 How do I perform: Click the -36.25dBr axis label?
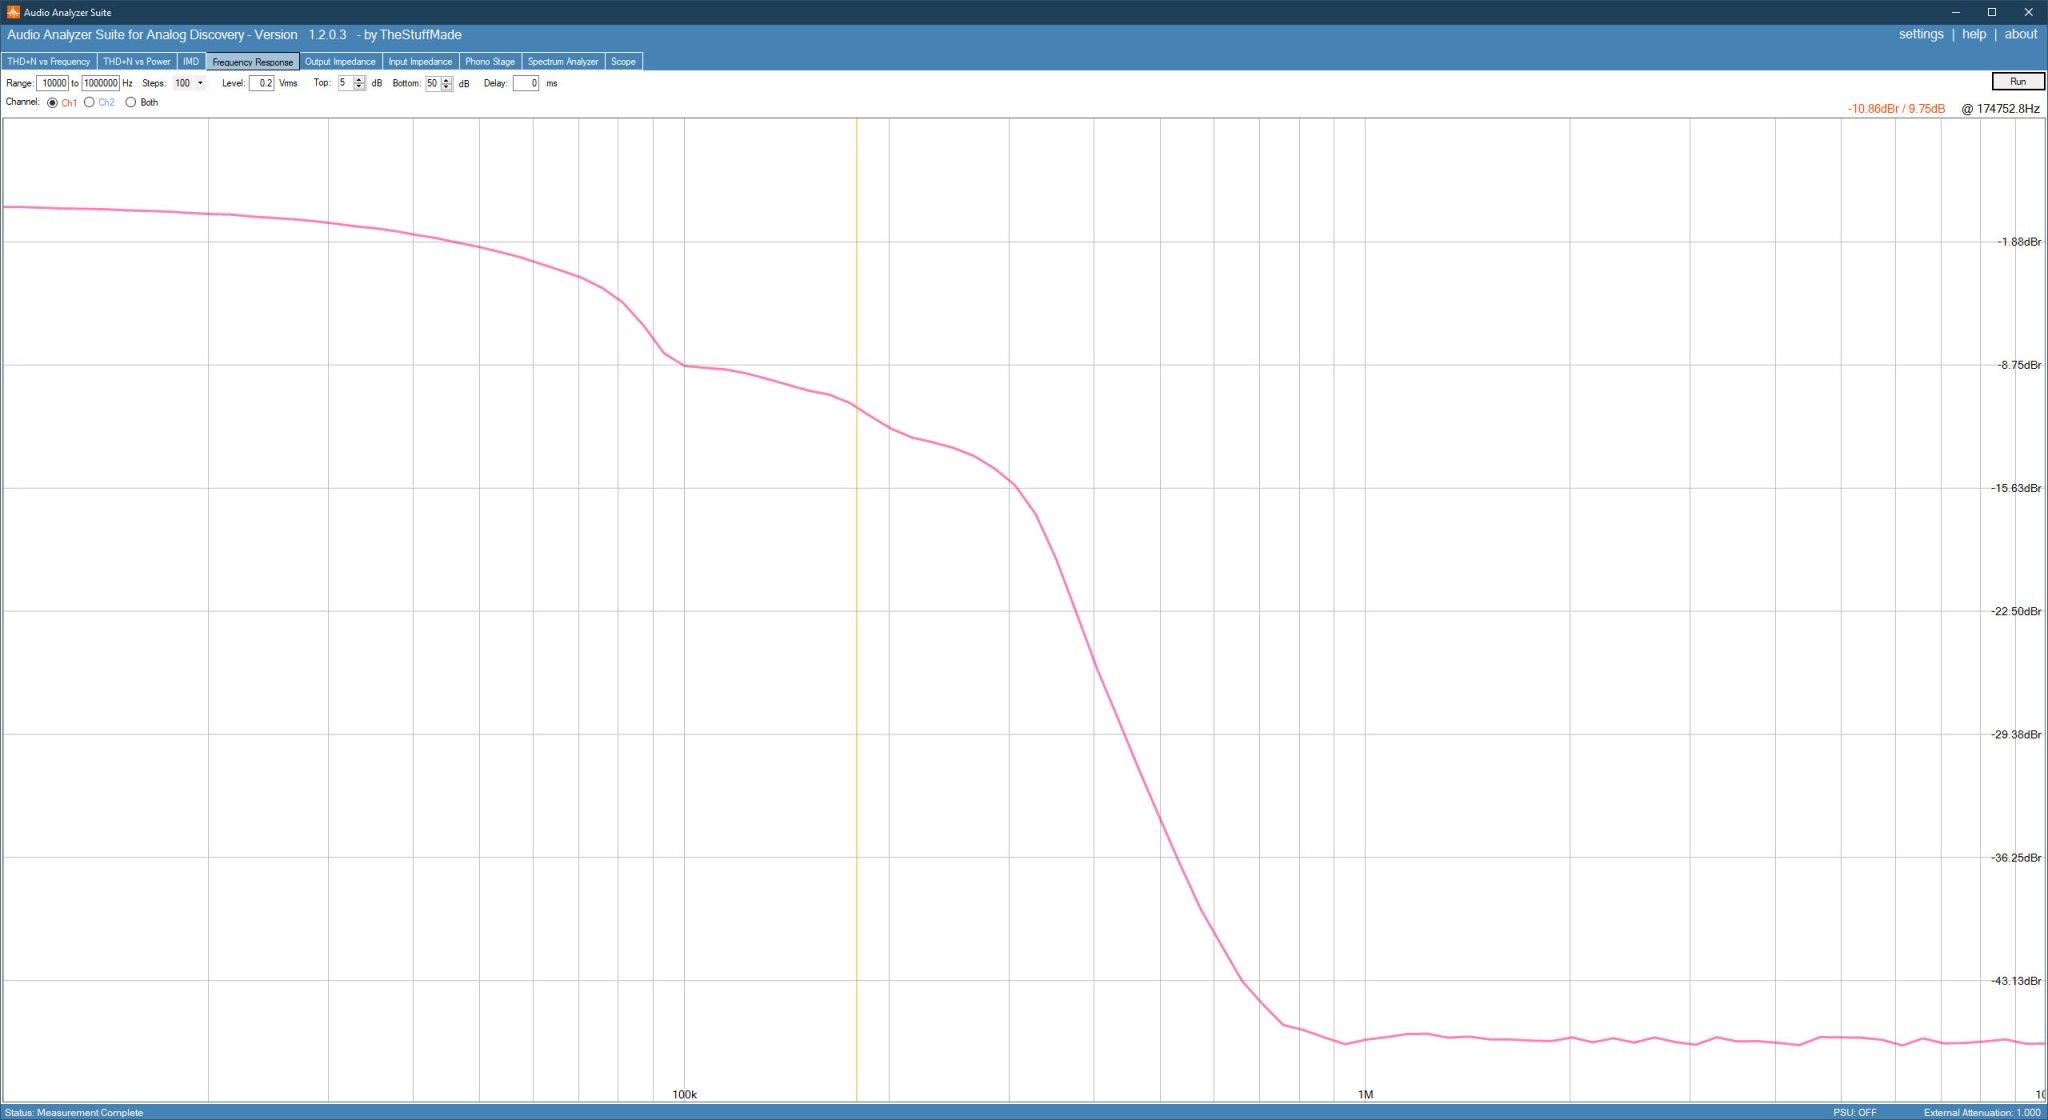(x=2017, y=857)
